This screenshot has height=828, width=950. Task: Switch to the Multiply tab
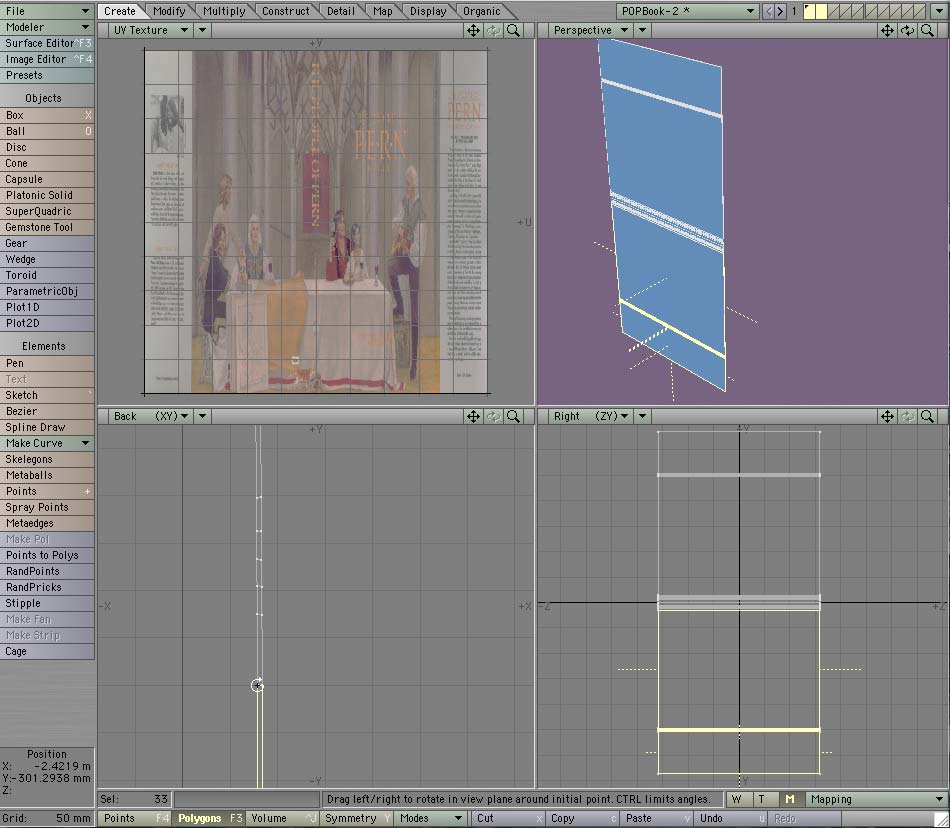(224, 11)
